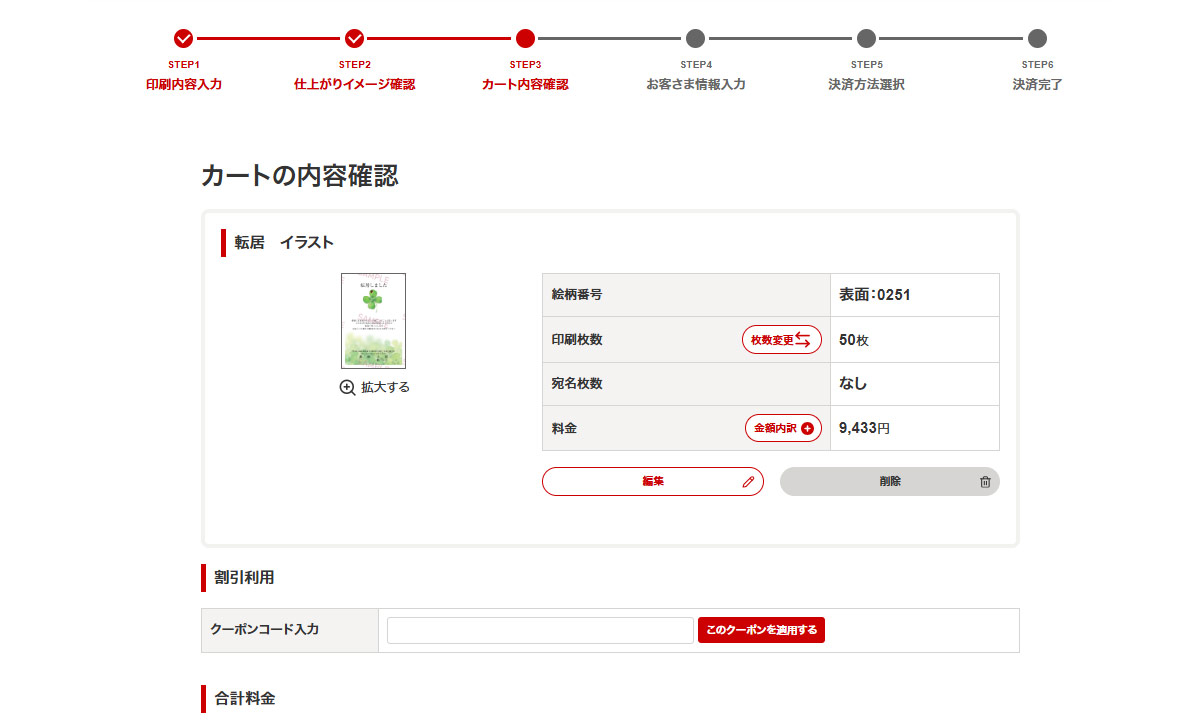Focus the クーポンコード入力 text field
This screenshot has width=1200, height=726.
click(x=540, y=630)
